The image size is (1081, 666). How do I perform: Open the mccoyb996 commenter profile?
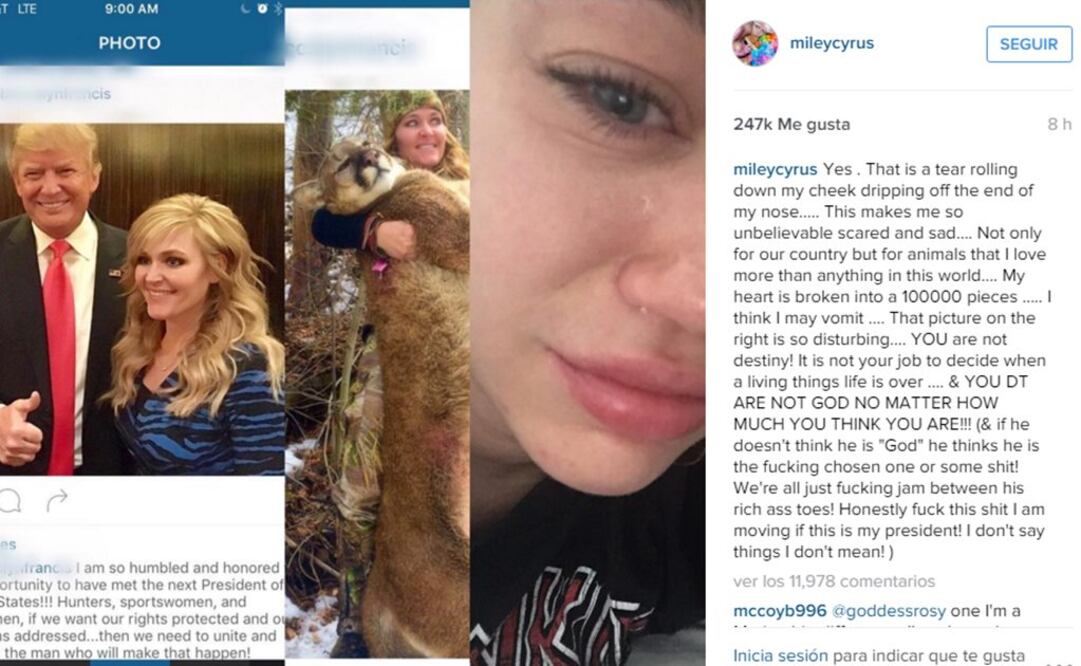780,611
